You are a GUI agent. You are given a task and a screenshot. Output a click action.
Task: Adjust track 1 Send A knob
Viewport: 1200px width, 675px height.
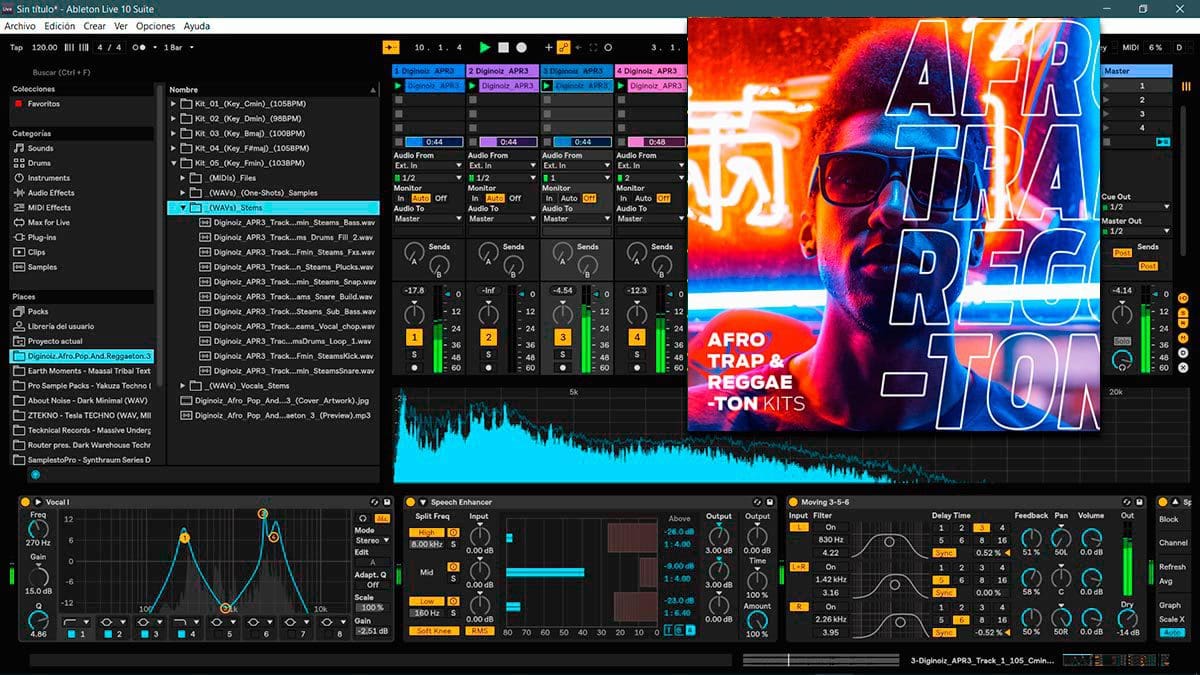pyautogui.click(x=414, y=253)
